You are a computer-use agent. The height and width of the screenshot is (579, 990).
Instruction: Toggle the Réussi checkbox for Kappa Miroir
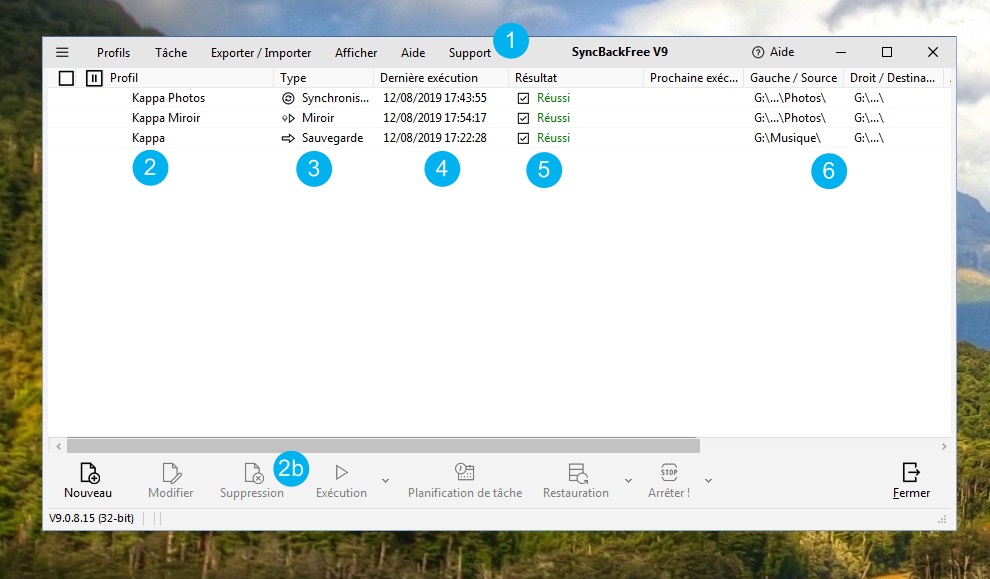pyautogui.click(x=523, y=118)
